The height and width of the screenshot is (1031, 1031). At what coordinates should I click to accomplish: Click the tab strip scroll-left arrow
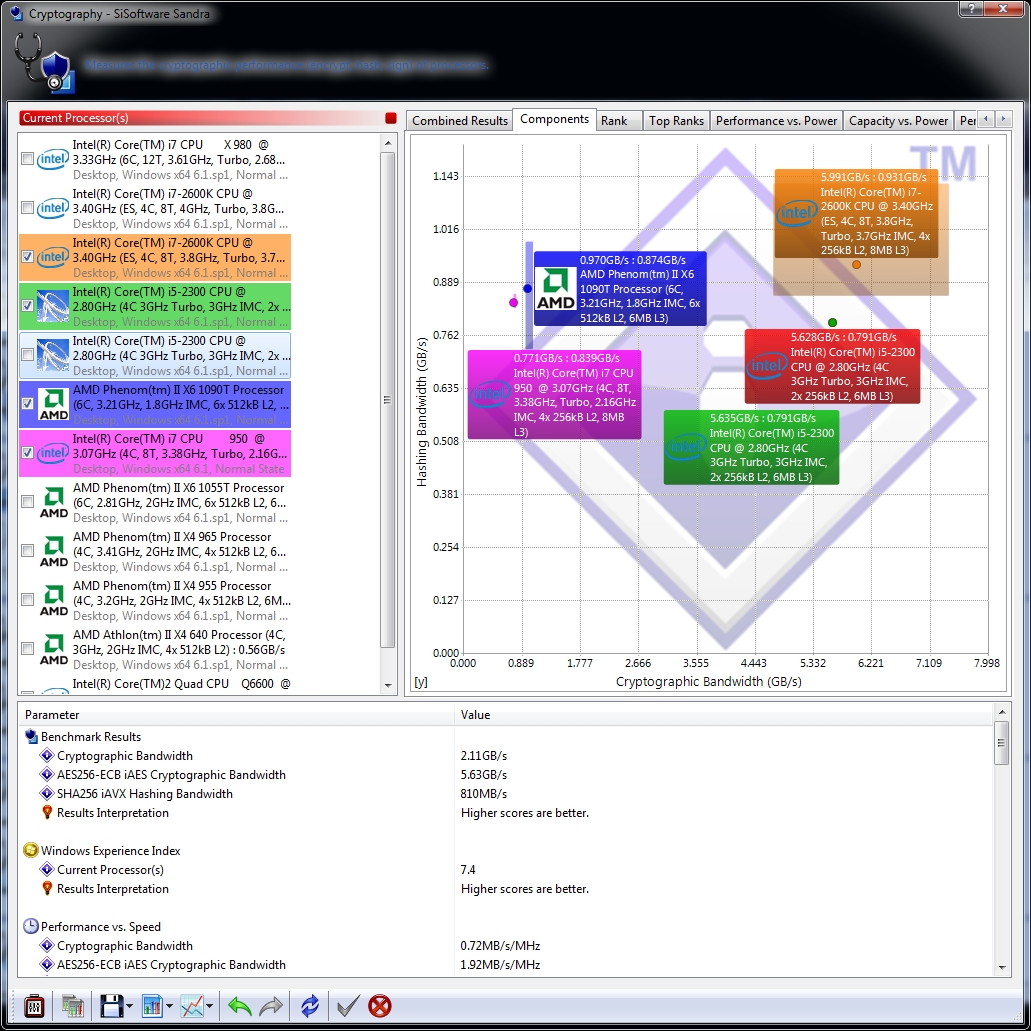[x=986, y=119]
